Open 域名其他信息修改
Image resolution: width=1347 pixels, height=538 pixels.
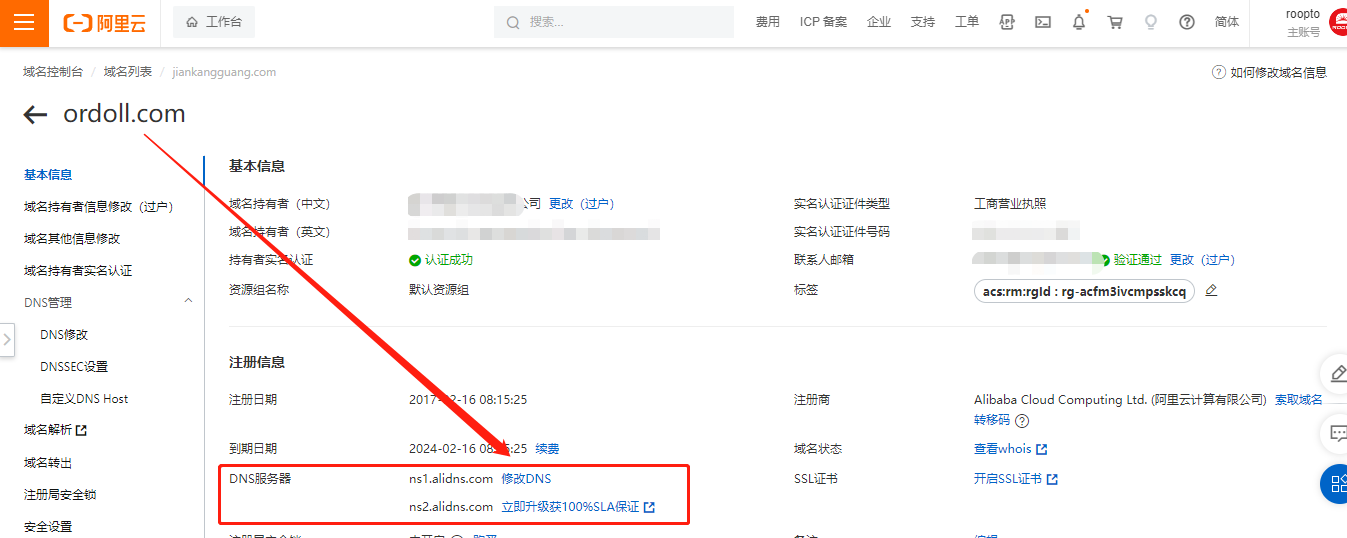pyautogui.click(x=72, y=238)
